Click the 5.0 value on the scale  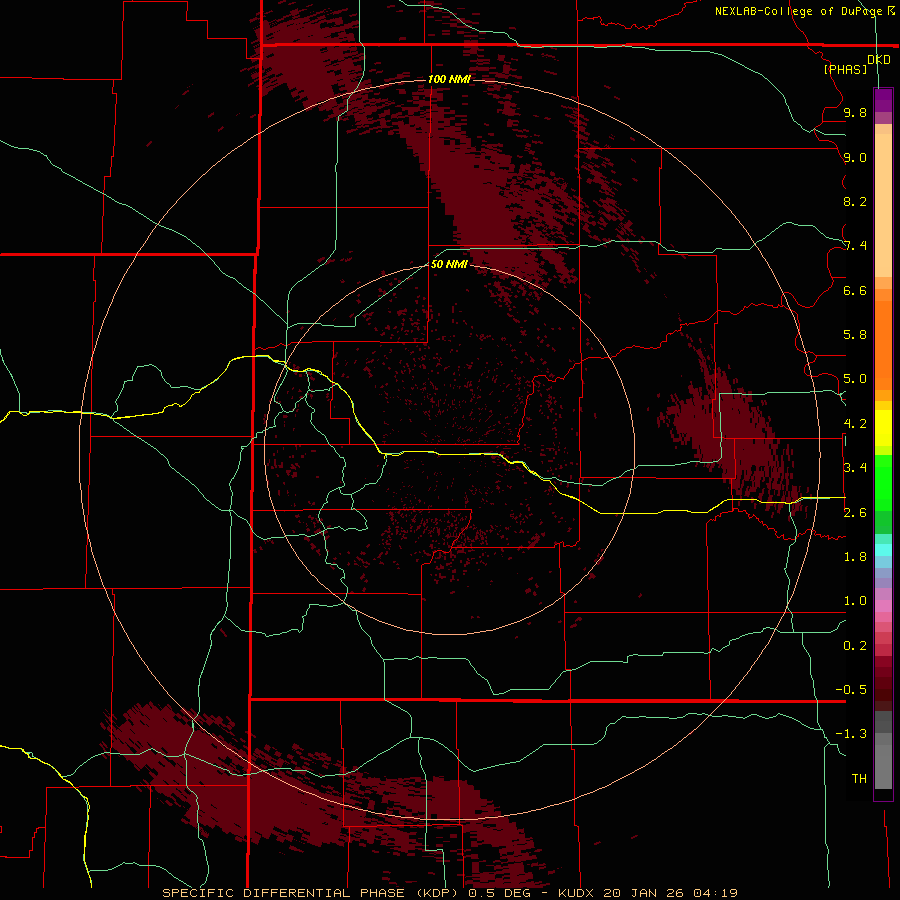(855, 379)
